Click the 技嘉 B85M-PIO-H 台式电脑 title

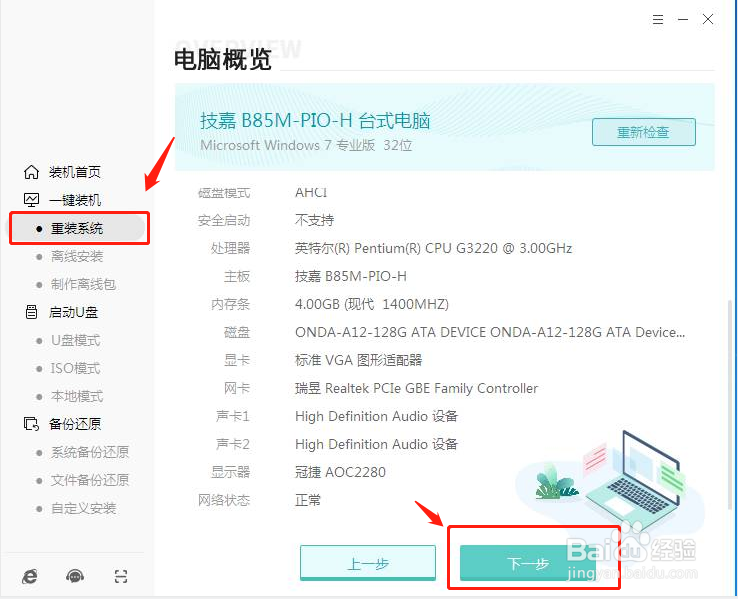315,121
